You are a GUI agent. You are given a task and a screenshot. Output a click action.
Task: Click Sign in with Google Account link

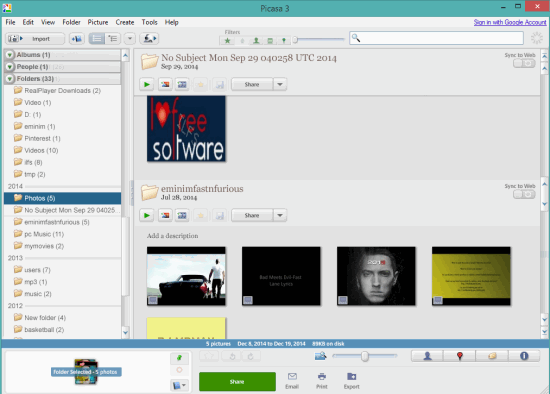pos(510,22)
